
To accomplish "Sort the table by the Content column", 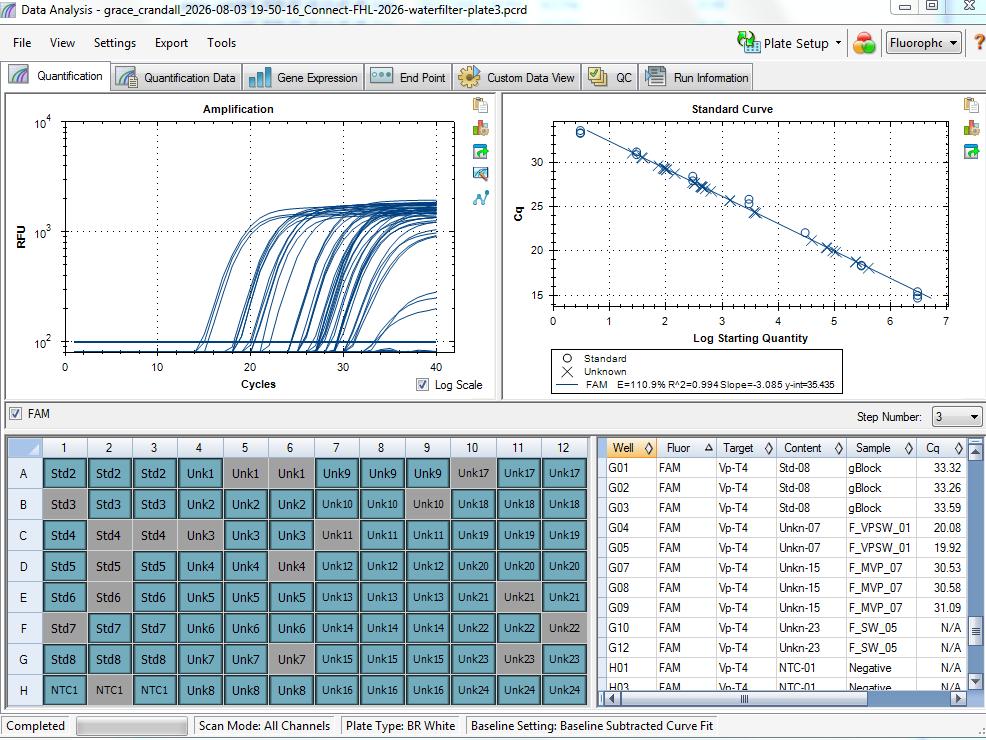I will [812, 448].
